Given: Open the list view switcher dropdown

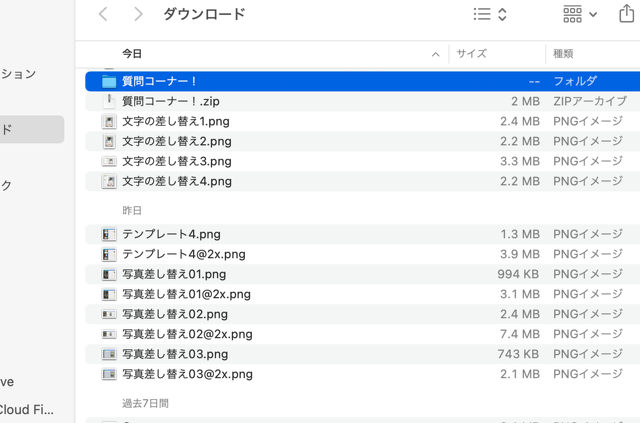Looking at the screenshot, I should click(x=490, y=14).
